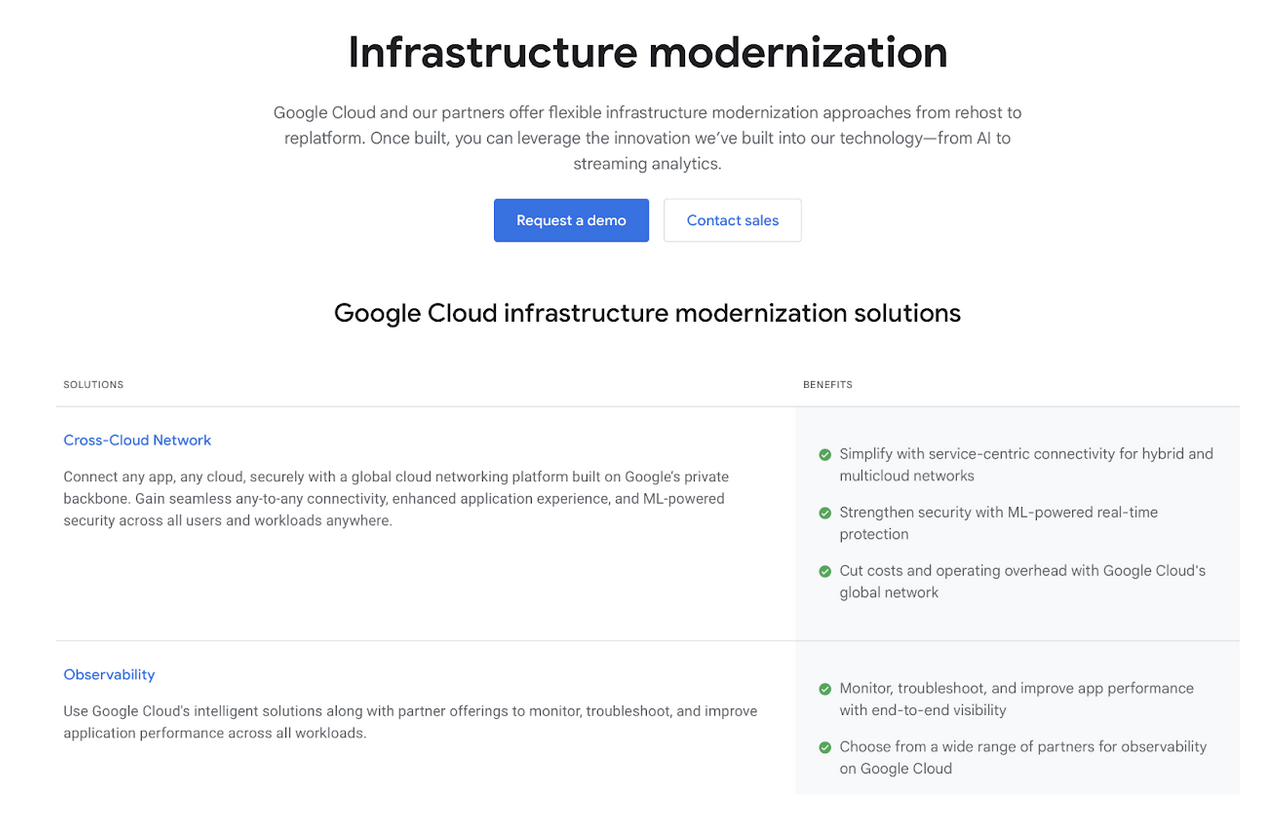Open the Cross-Cloud Network link
This screenshot has width=1278, height=824.
pos(137,440)
